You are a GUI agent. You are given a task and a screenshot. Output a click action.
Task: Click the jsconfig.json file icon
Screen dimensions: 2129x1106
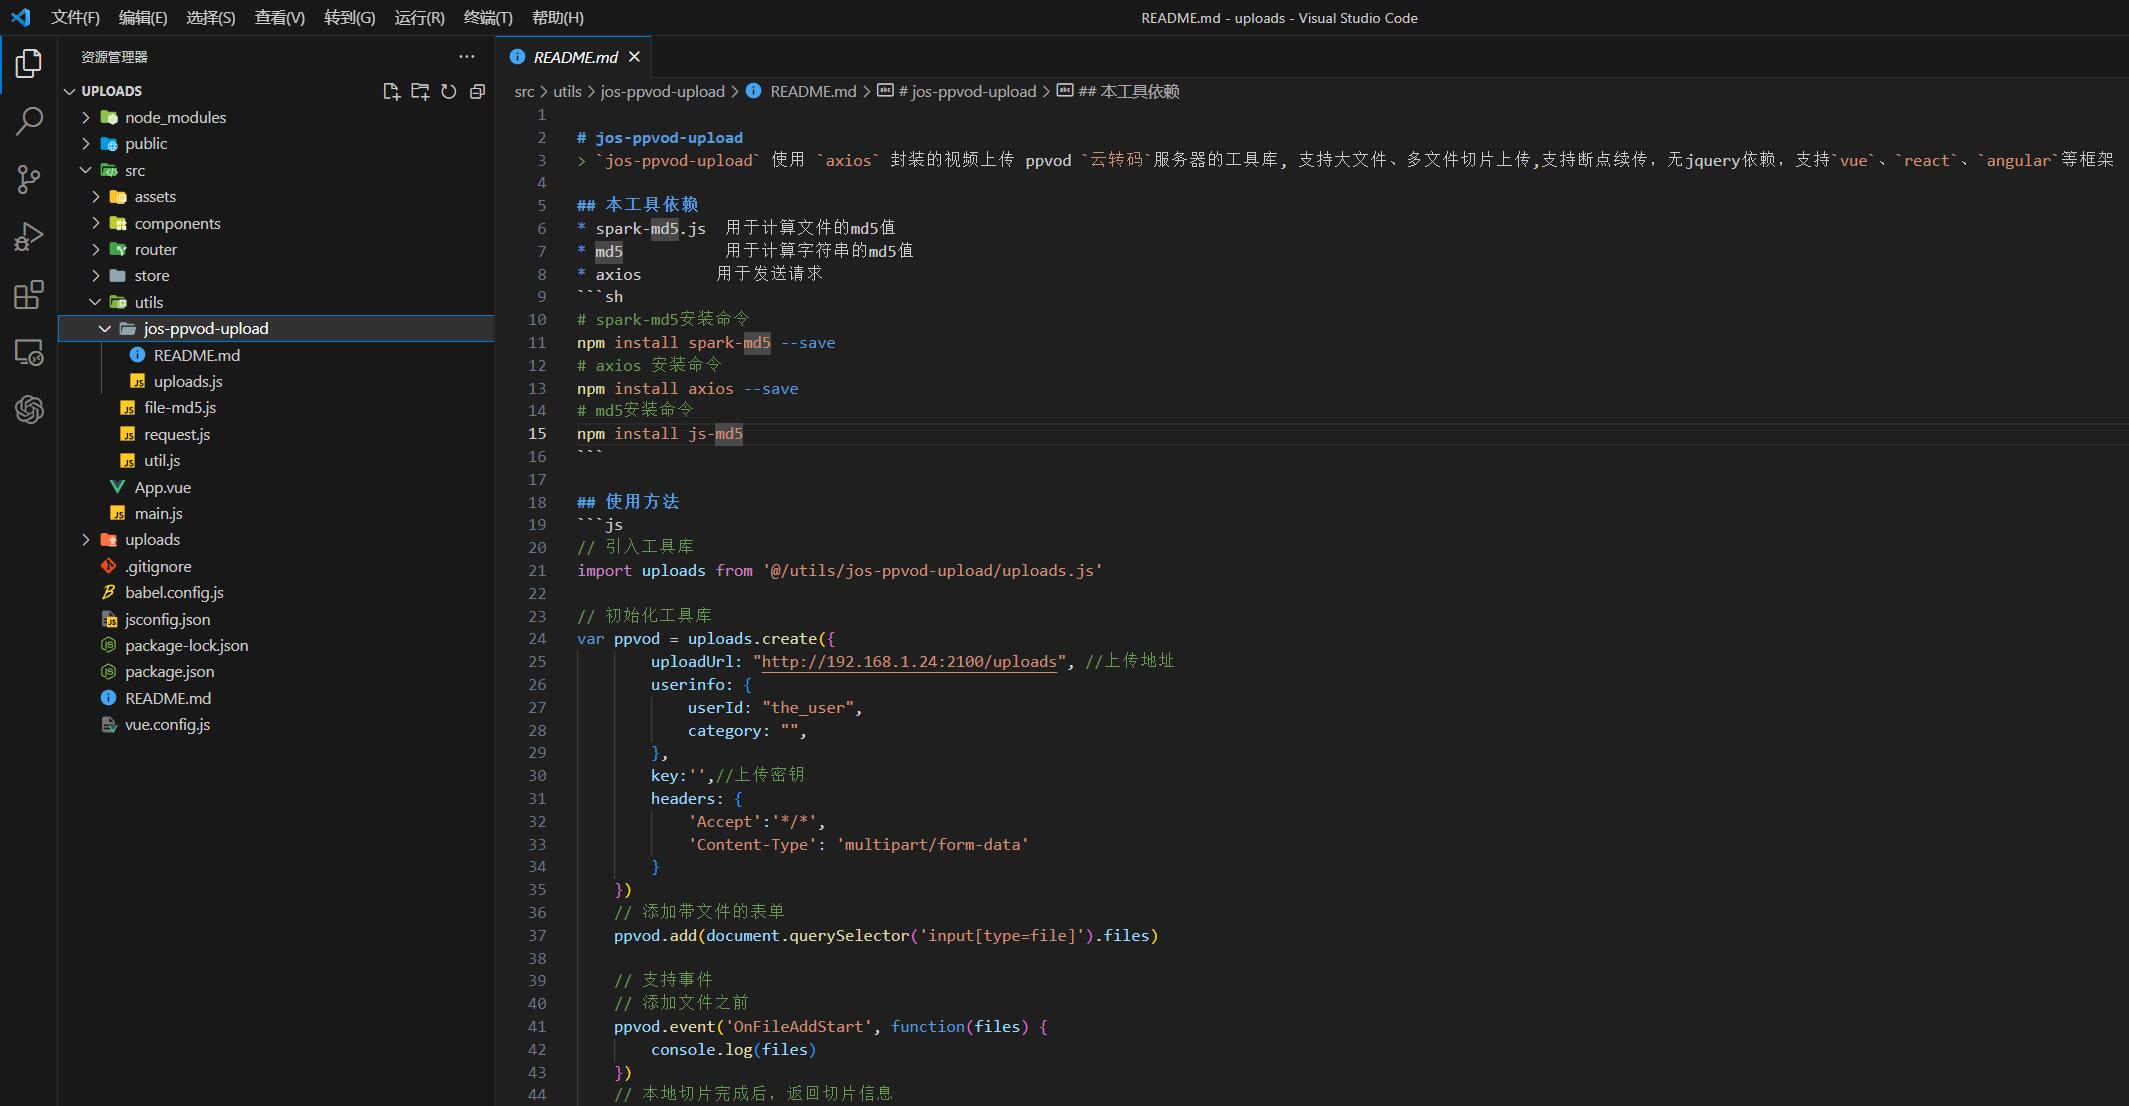coord(108,619)
